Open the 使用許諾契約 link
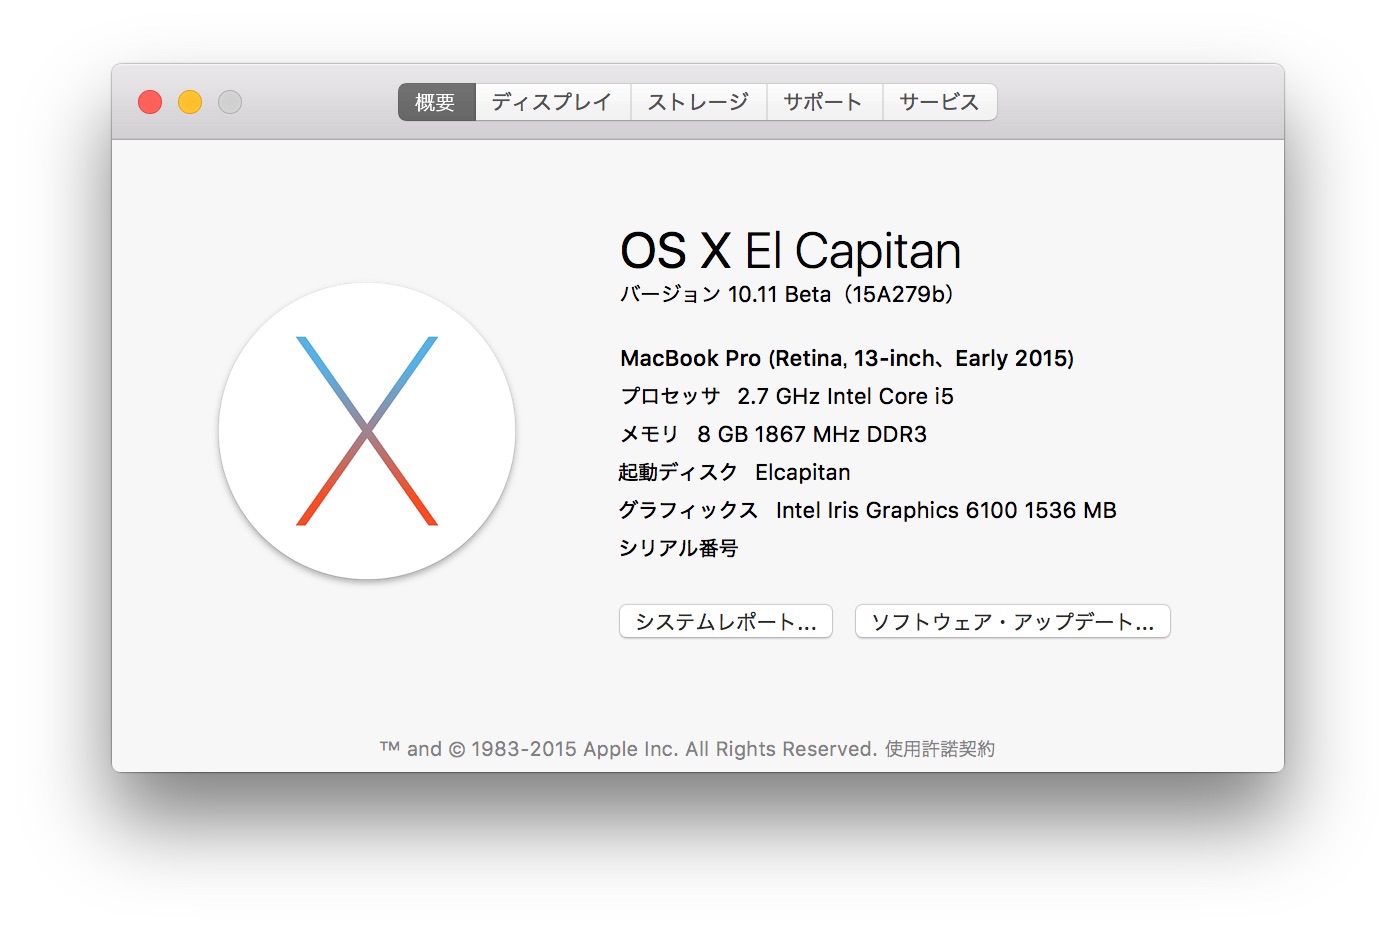 coord(940,749)
